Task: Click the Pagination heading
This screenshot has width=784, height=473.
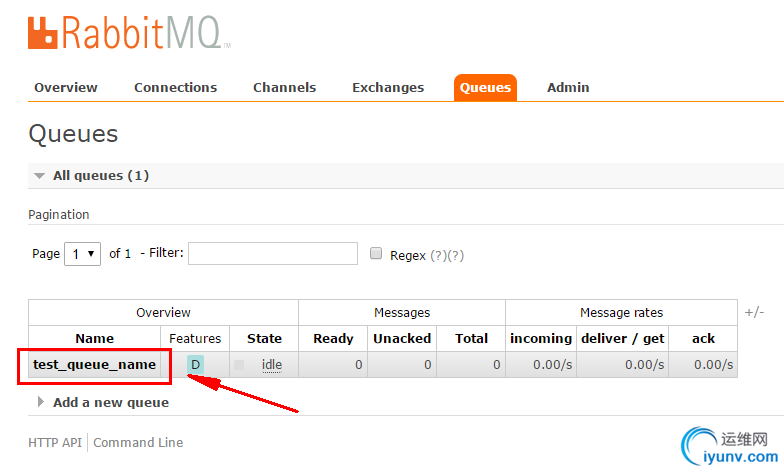Action: pyautogui.click(x=58, y=214)
